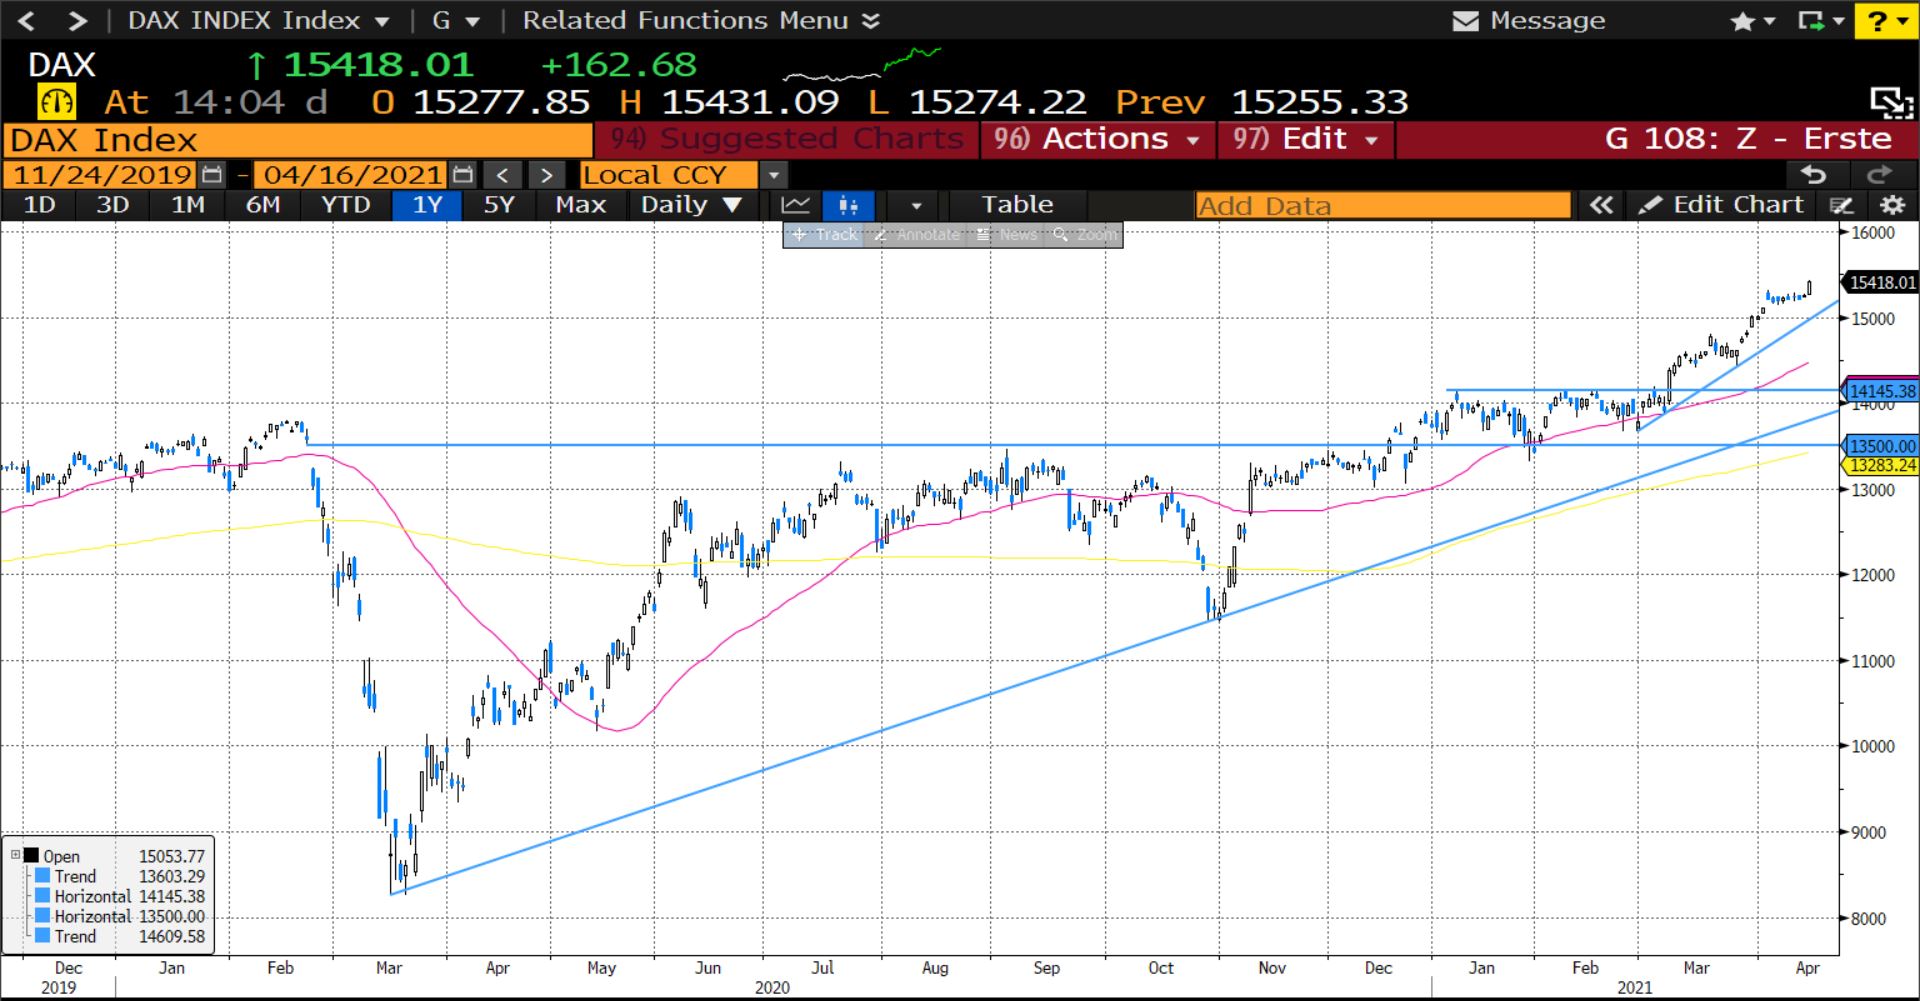Toggle the News overlay

1006,235
